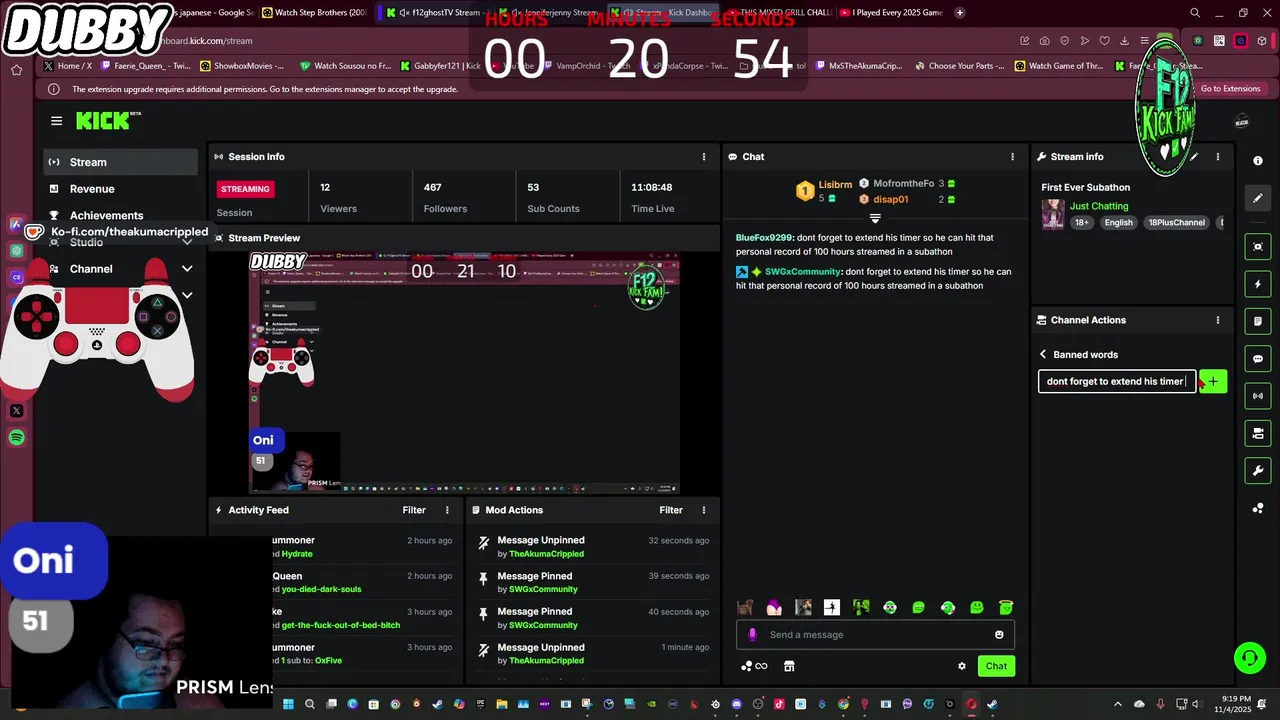Open BlueFox9299's username in chat
The height and width of the screenshot is (720, 1280).
tap(764, 238)
